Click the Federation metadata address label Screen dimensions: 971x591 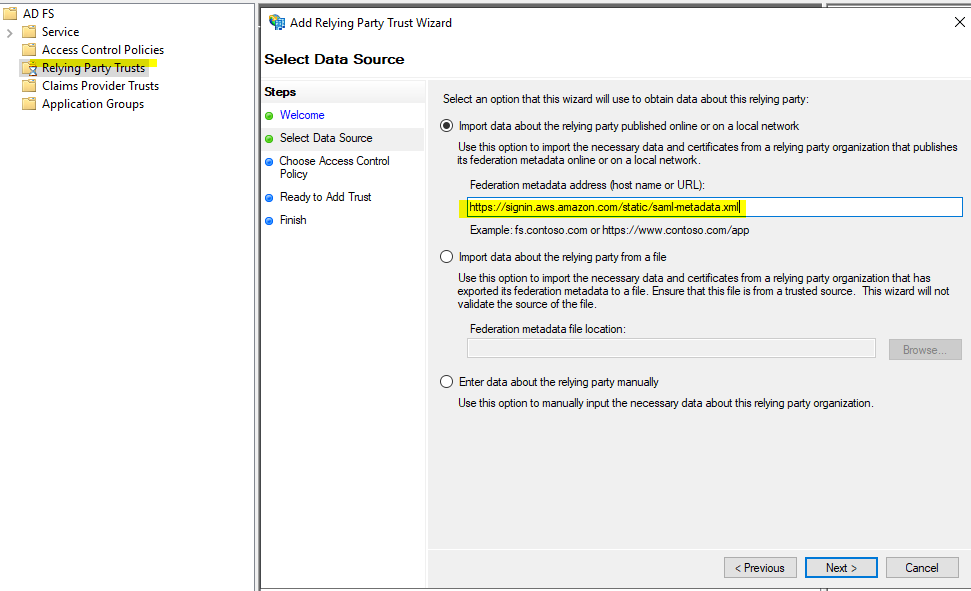pos(587,185)
